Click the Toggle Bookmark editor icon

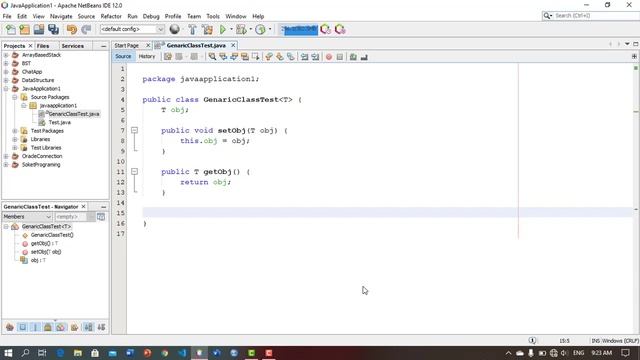click(291, 57)
